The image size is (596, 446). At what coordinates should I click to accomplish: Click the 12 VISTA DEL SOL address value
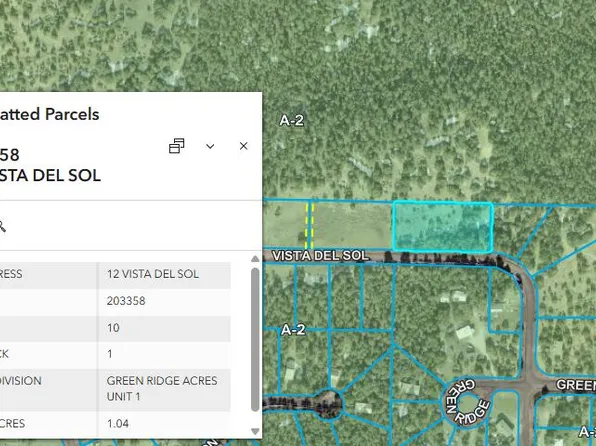[153, 274]
